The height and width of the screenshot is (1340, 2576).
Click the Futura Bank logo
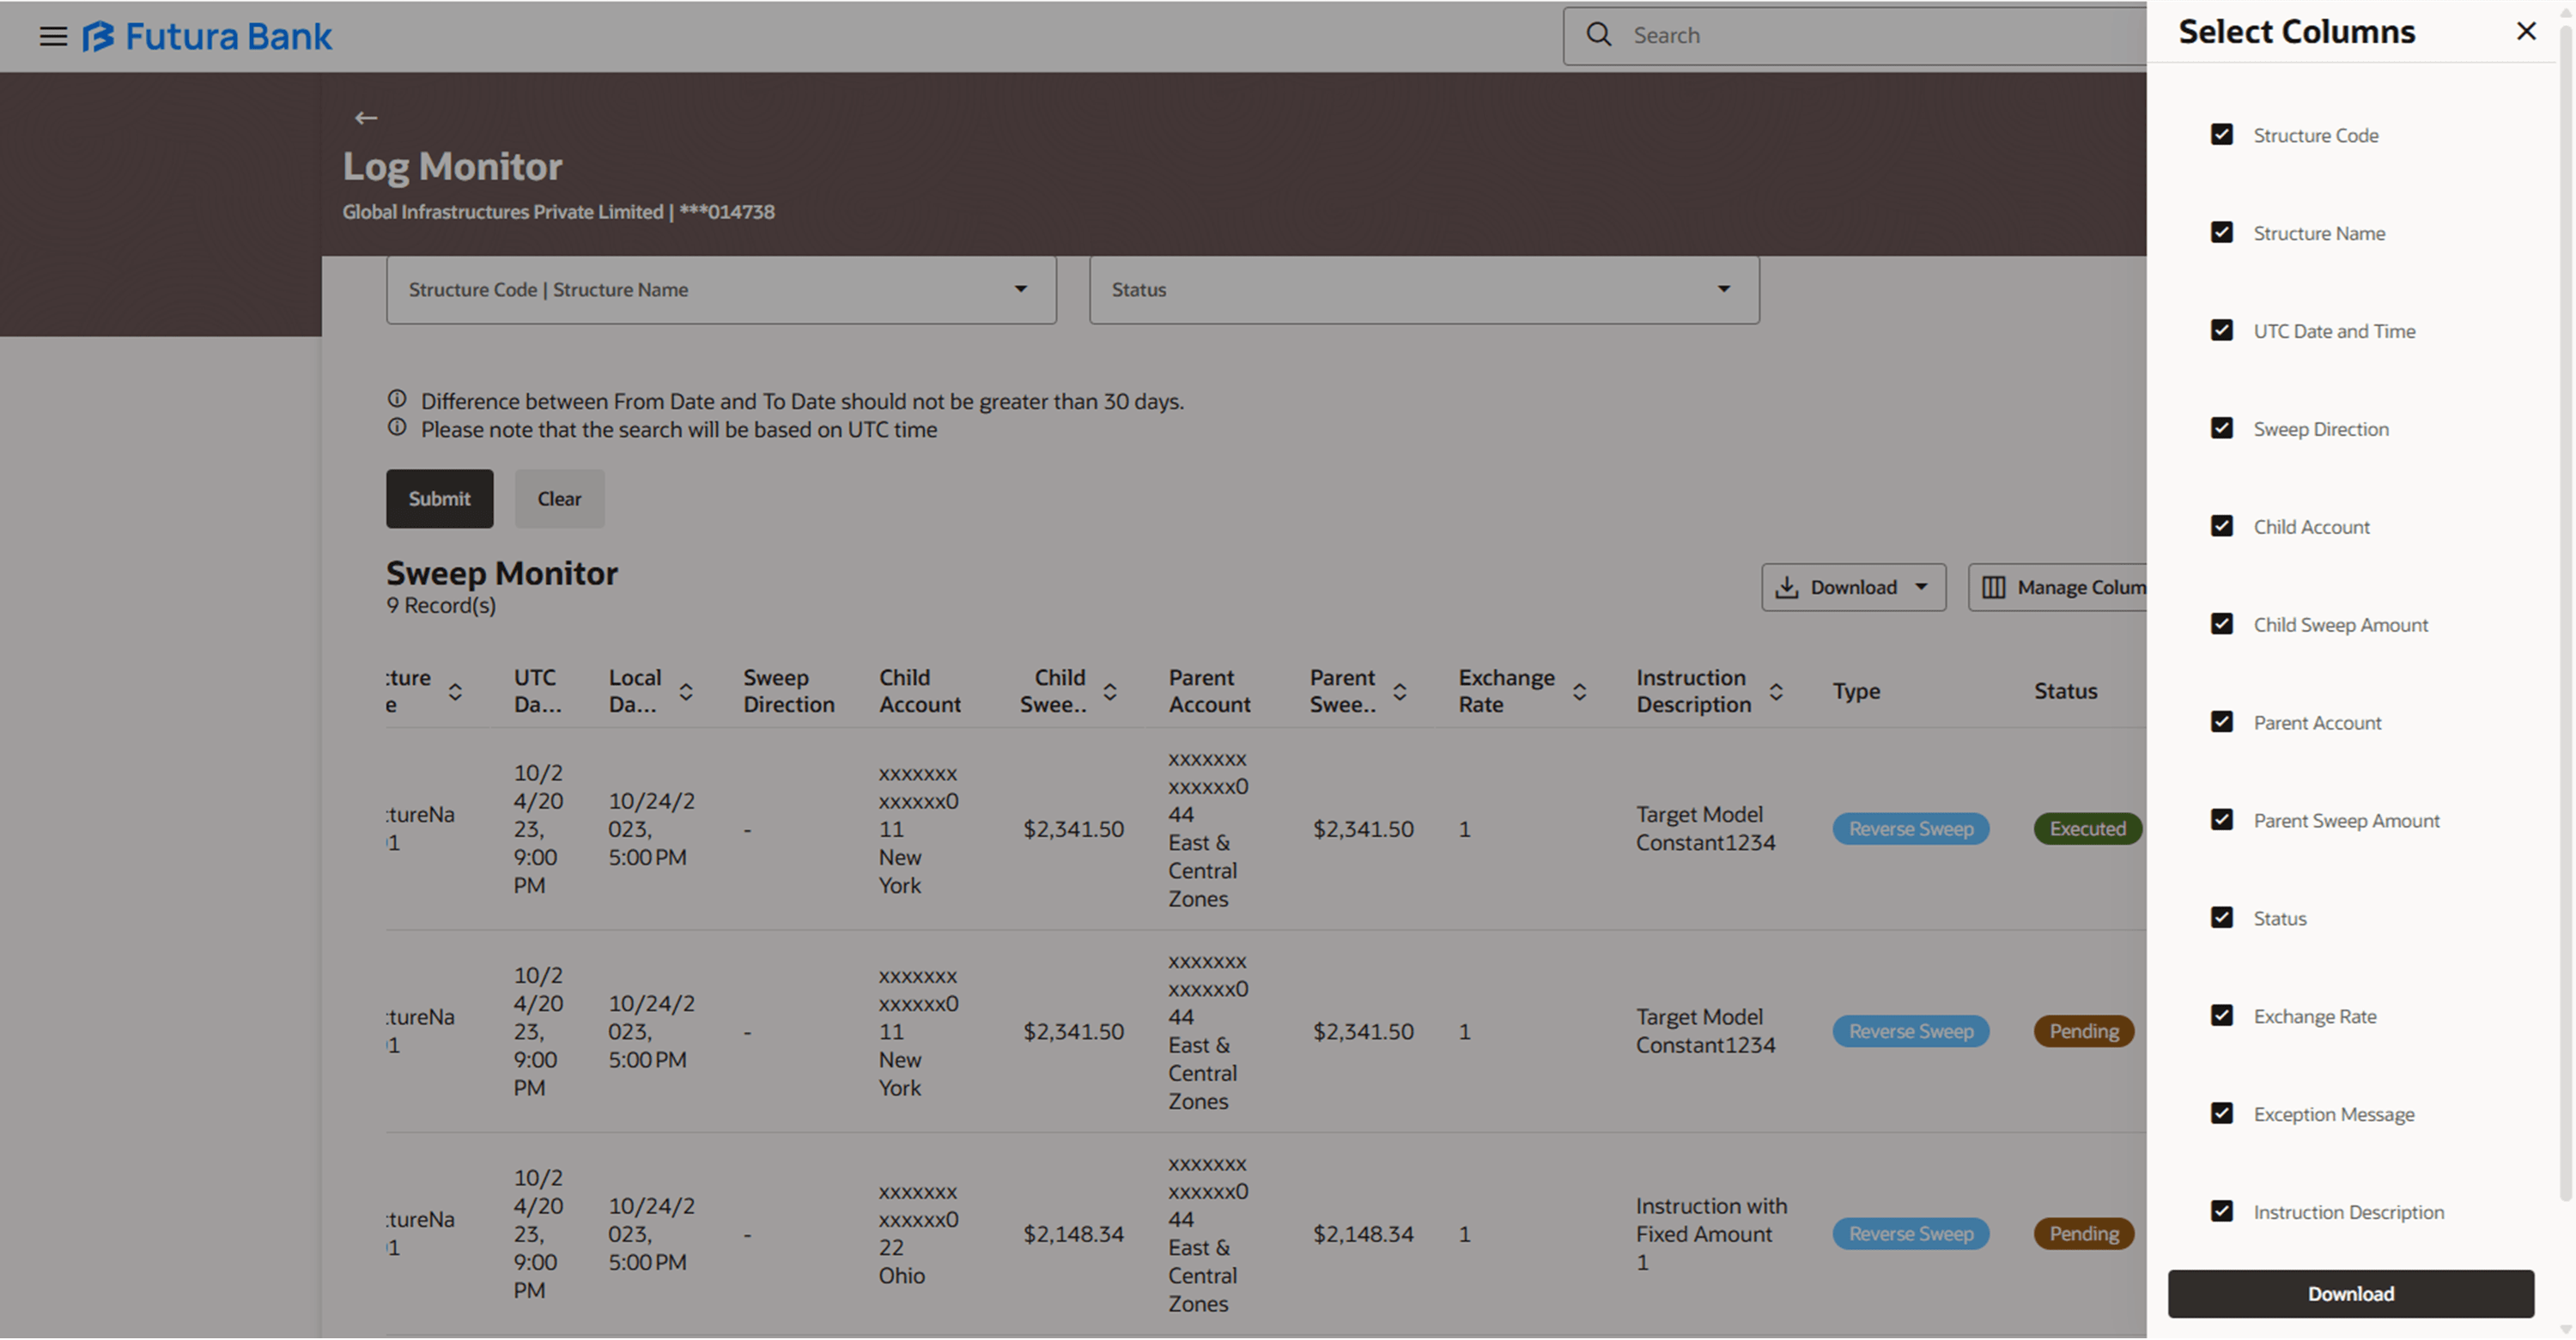point(207,36)
